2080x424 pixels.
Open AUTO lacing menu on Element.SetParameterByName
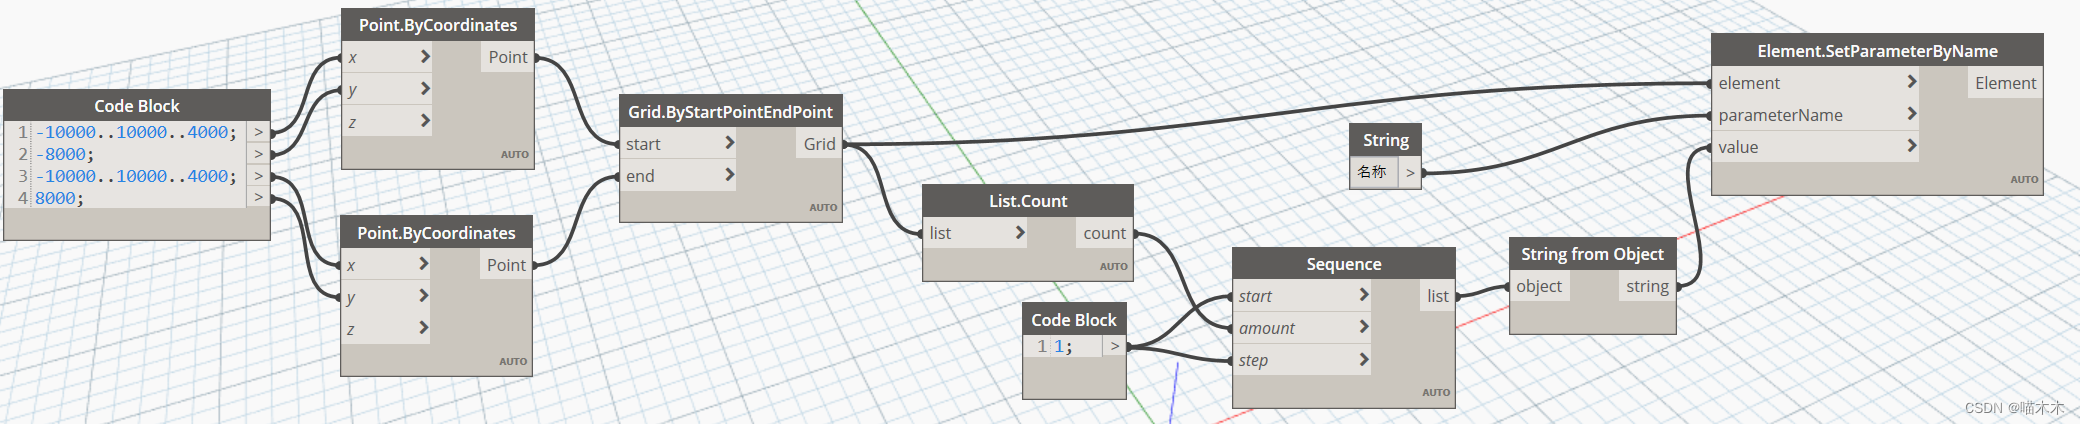pyautogui.click(x=2024, y=180)
